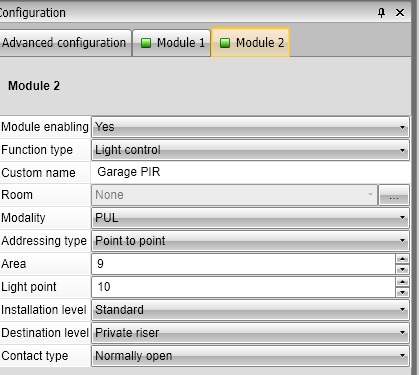Open the Room dropdown showing None
The height and width of the screenshot is (375, 419).
pos(235,195)
